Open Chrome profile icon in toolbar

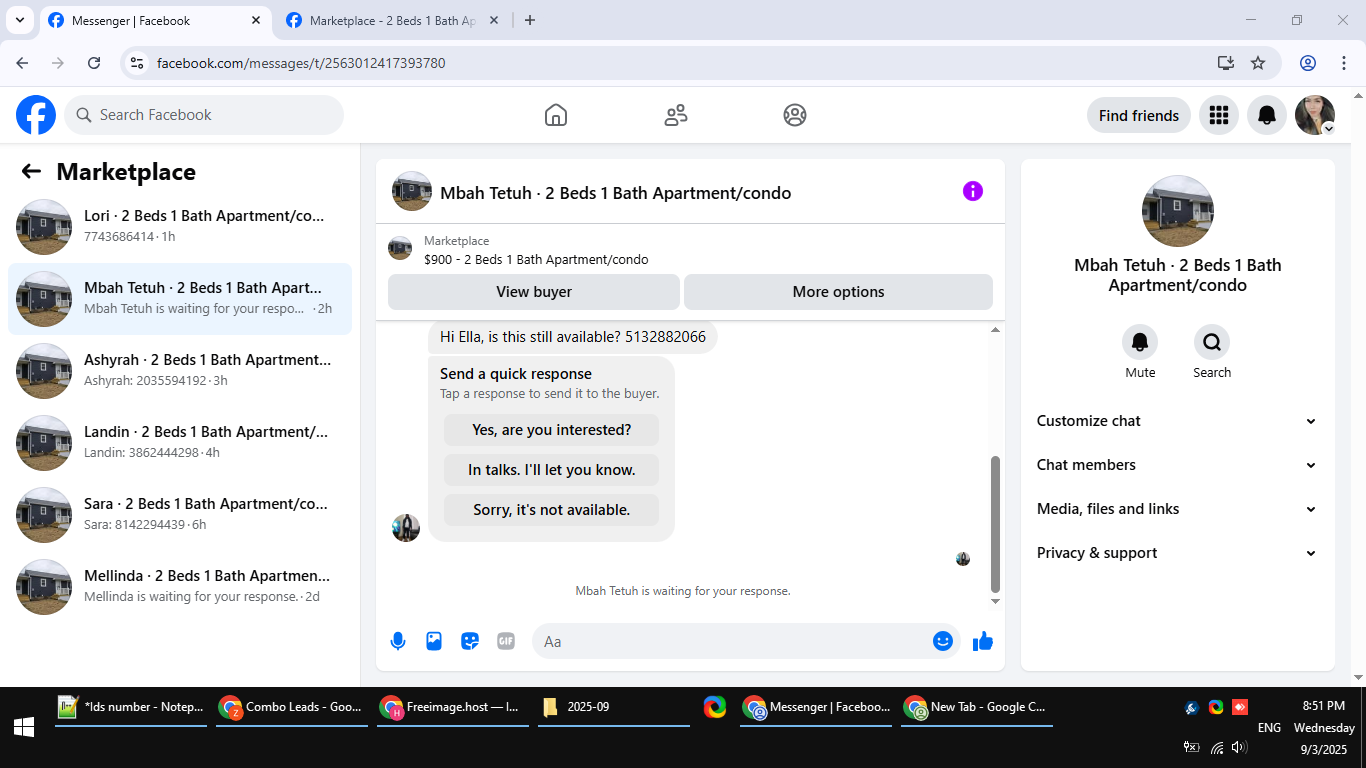(1308, 63)
